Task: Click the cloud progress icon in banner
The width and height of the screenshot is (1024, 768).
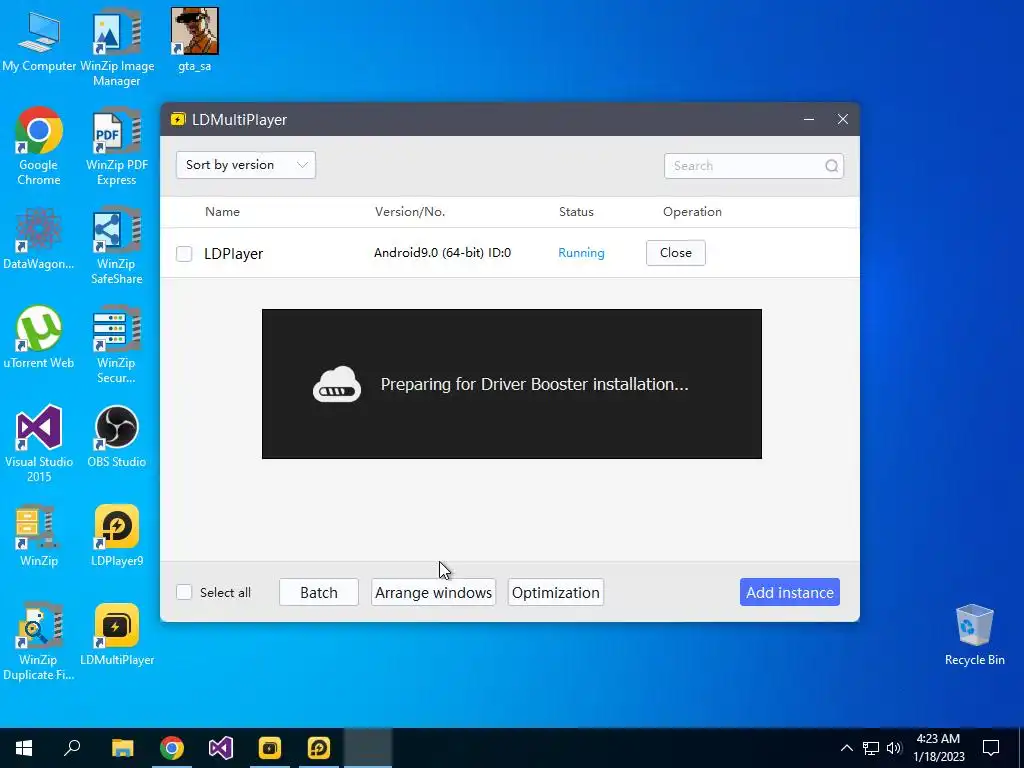Action: (x=337, y=384)
